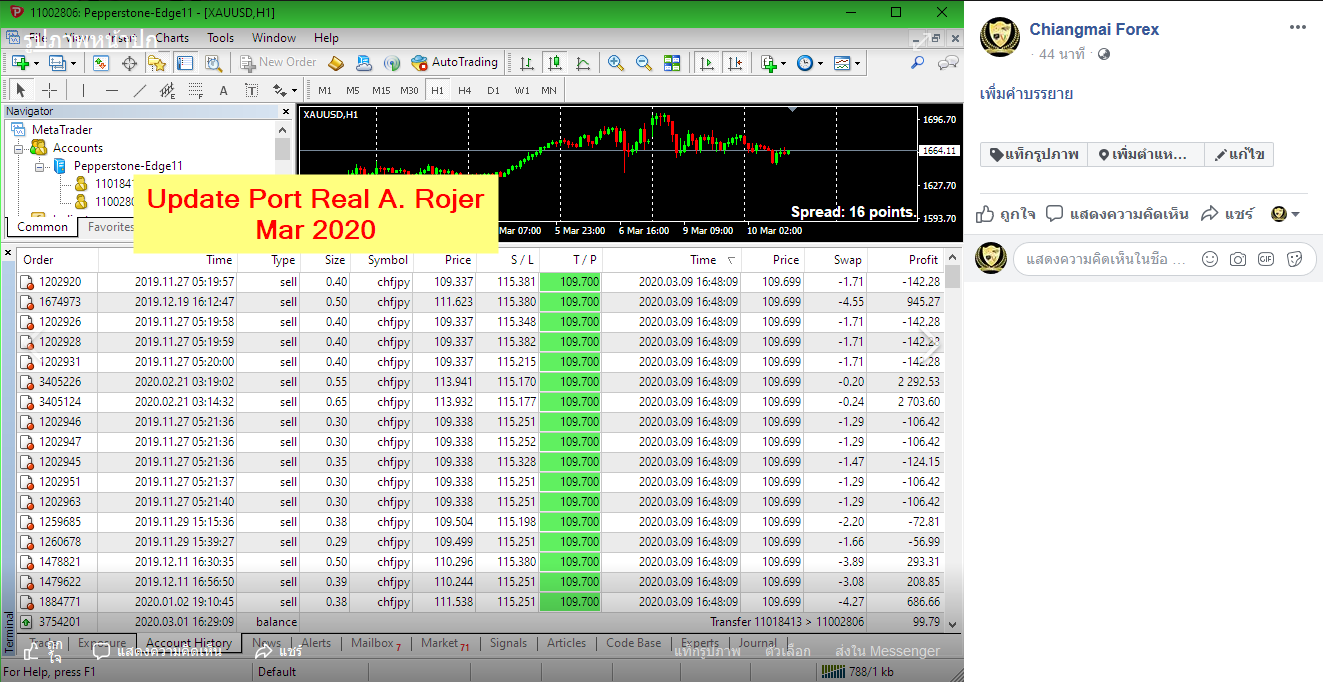Click the edit button with pencil
This screenshot has width=1323, height=682.
[1240, 154]
